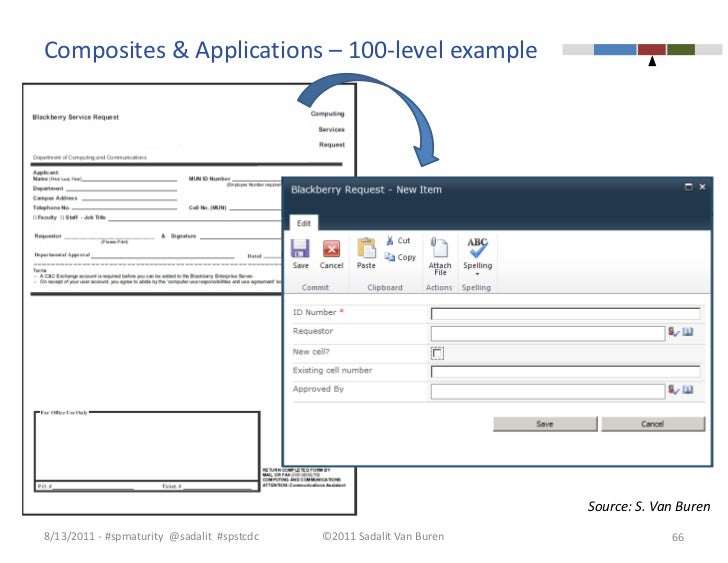Click the Paste clipboard icon
The width and height of the screenshot is (728, 563).
[x=366, y=247]
